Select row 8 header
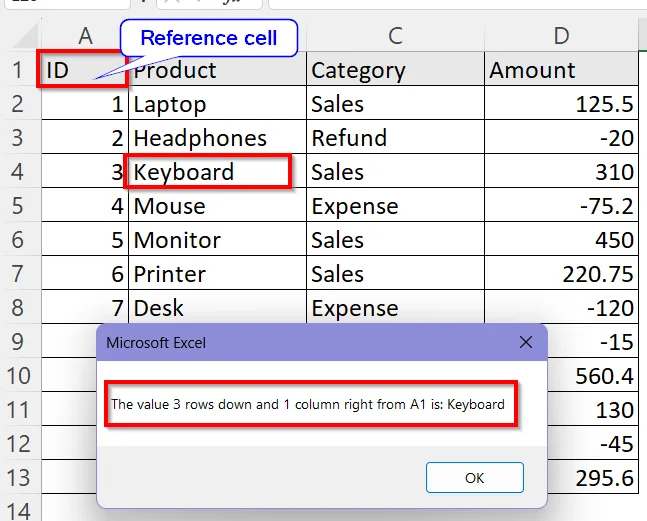Image resolution: width=647 pixels, height=521 pixels. pyautogui.click(x=17, y=307)
